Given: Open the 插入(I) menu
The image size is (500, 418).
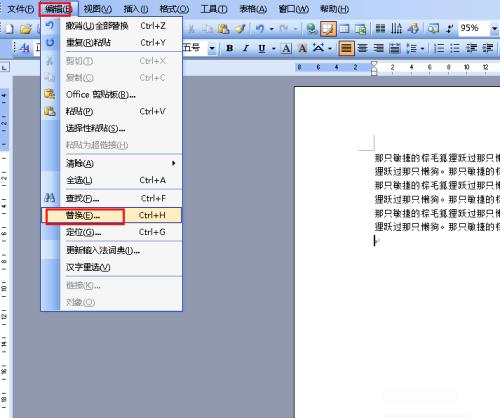Looking at the screenshot, I should point(136,9).
